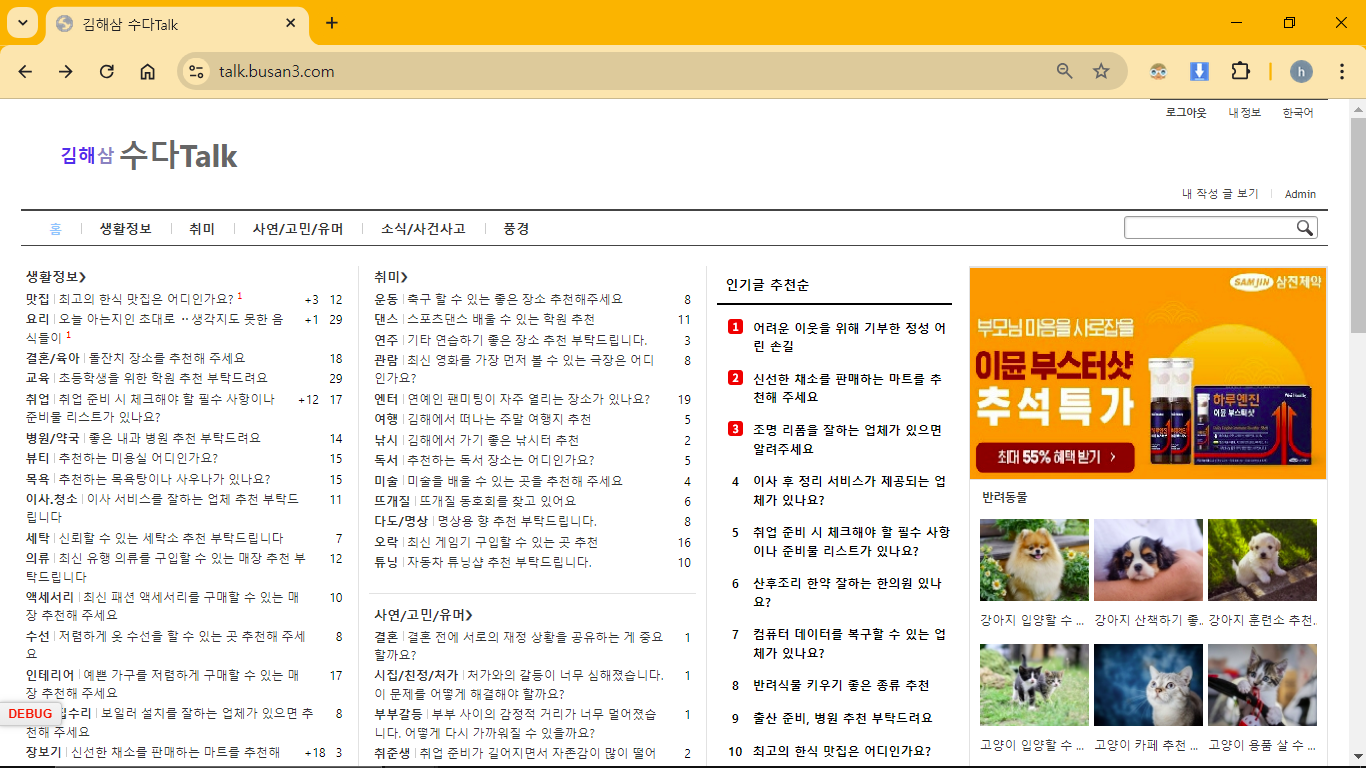This screenshot has height=768, width=1366.
Task: Open popular post 9 출산 준비, 병원 추천 부탁드려요
Action: [x=843, y=718]
